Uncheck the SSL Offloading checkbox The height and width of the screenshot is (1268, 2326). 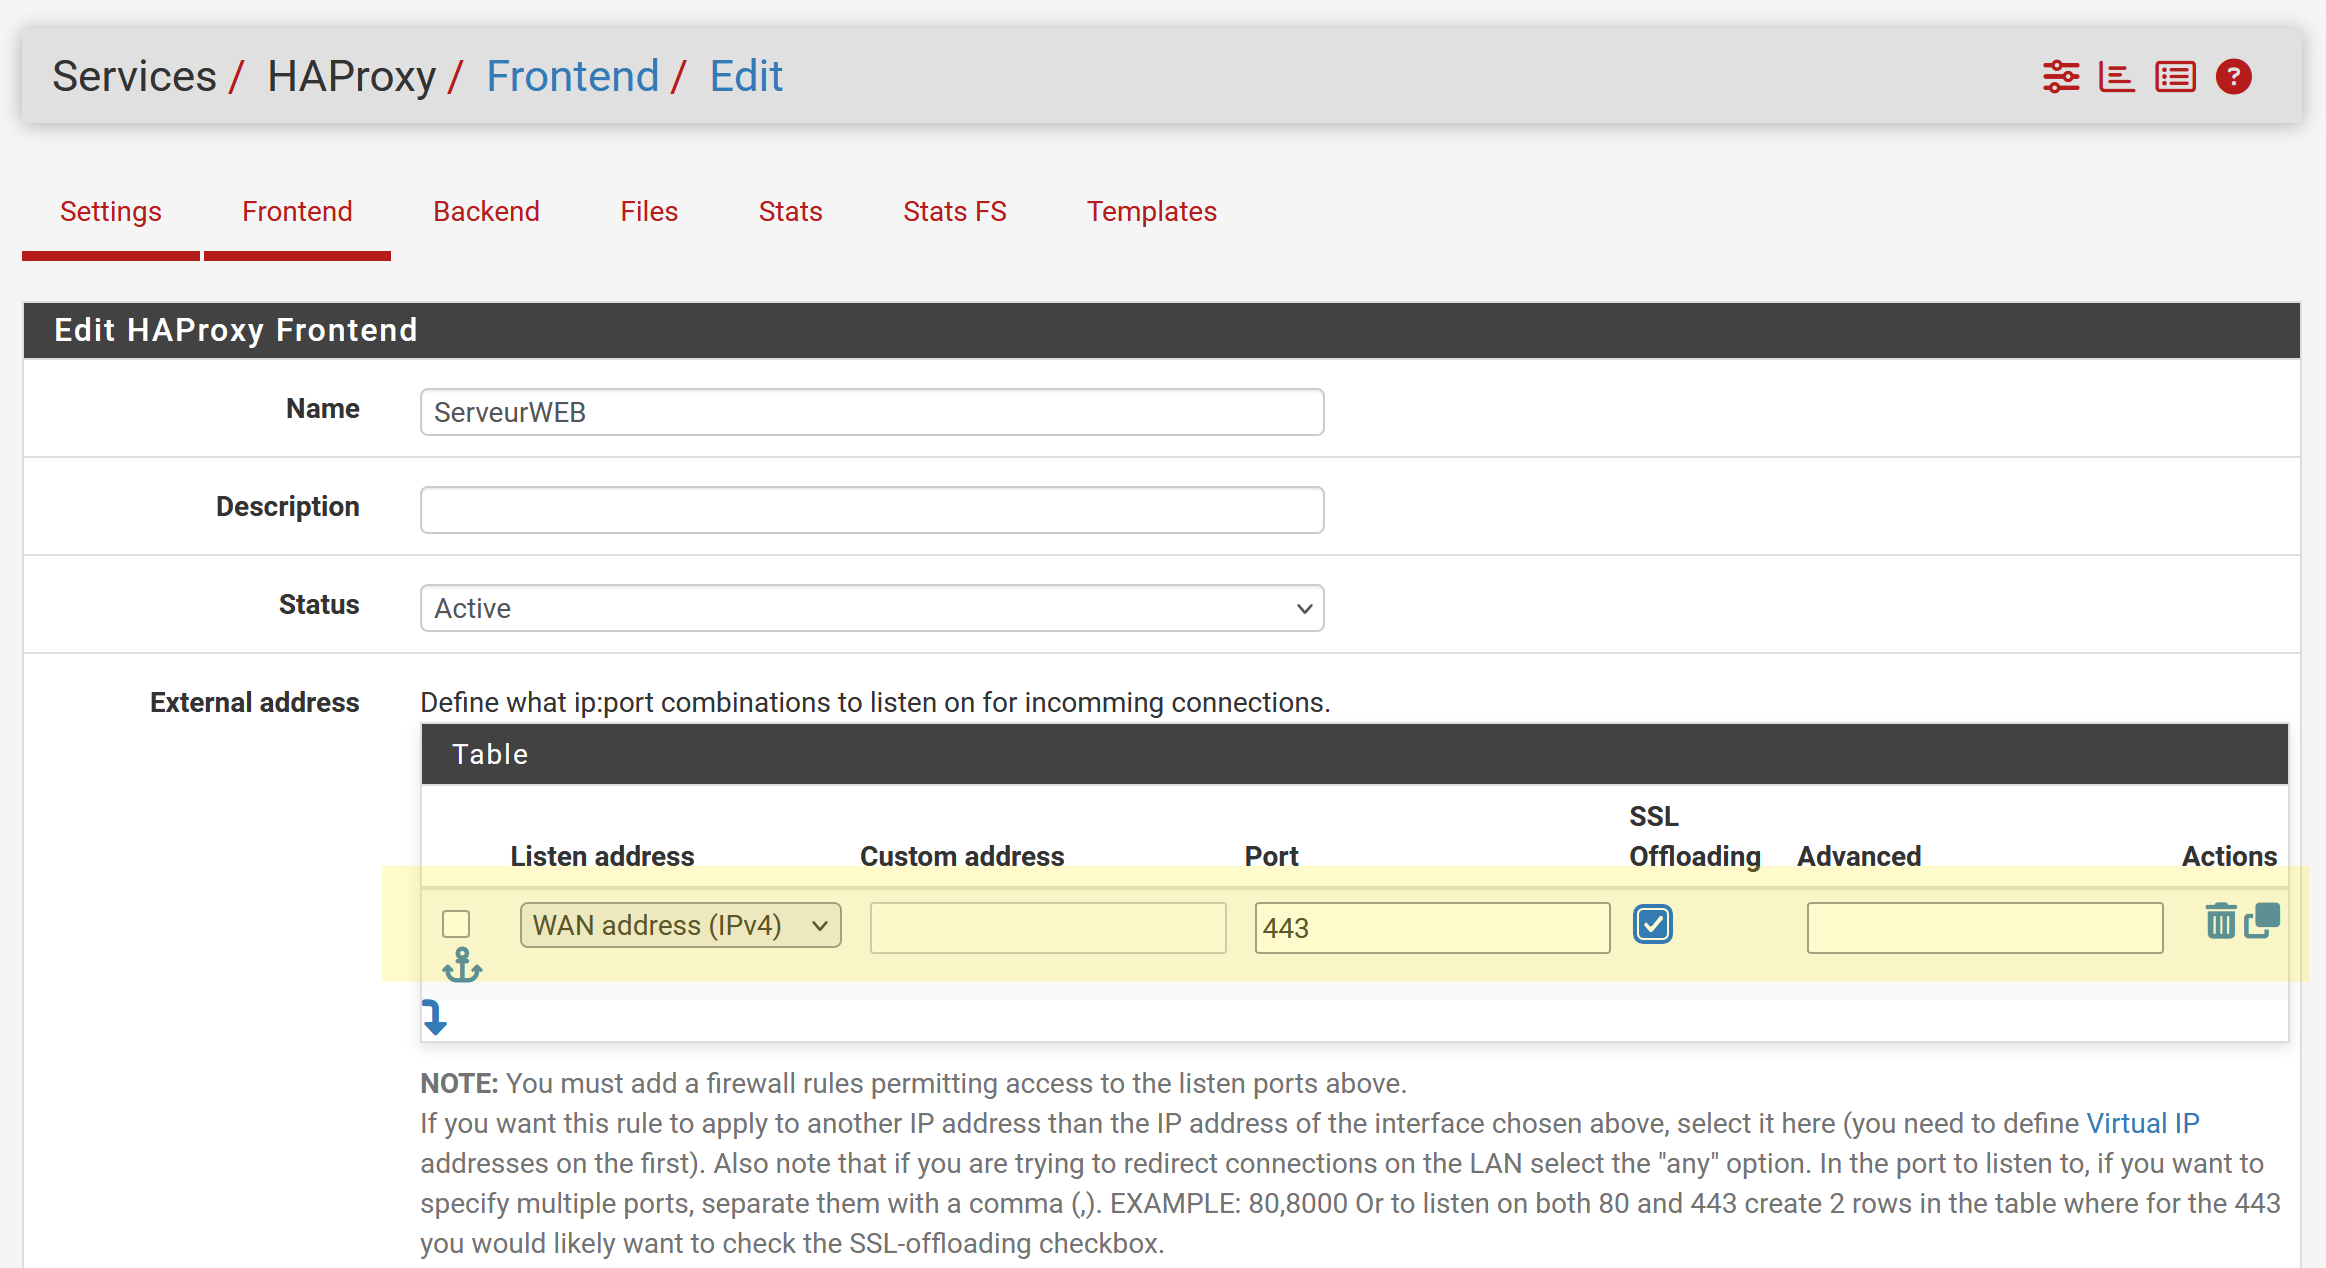tap(1653, 924)
